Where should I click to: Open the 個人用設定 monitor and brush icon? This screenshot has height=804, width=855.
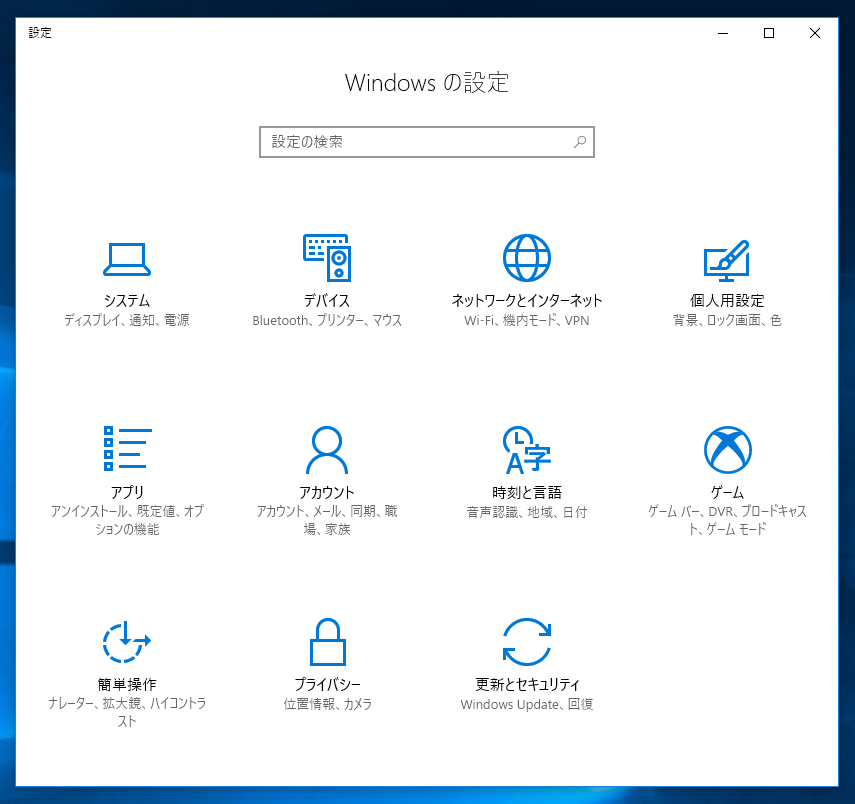point(726,261)
